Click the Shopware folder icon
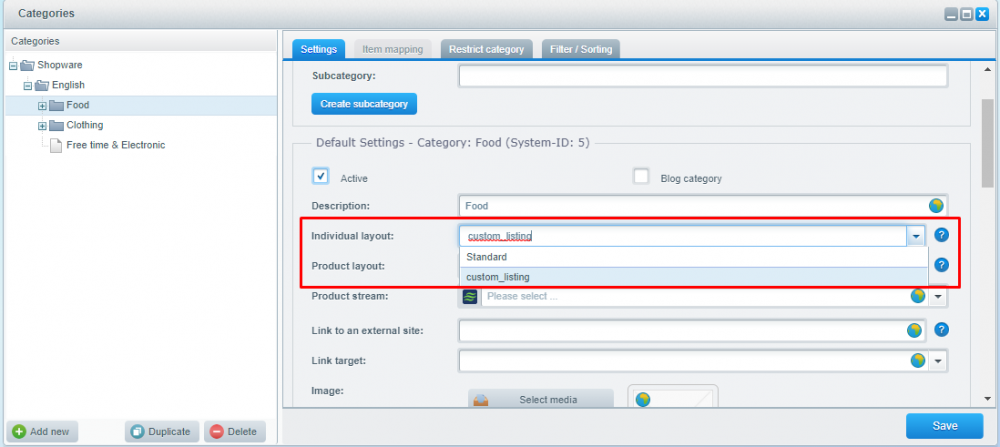The image size is (1000, 447). 27,65
